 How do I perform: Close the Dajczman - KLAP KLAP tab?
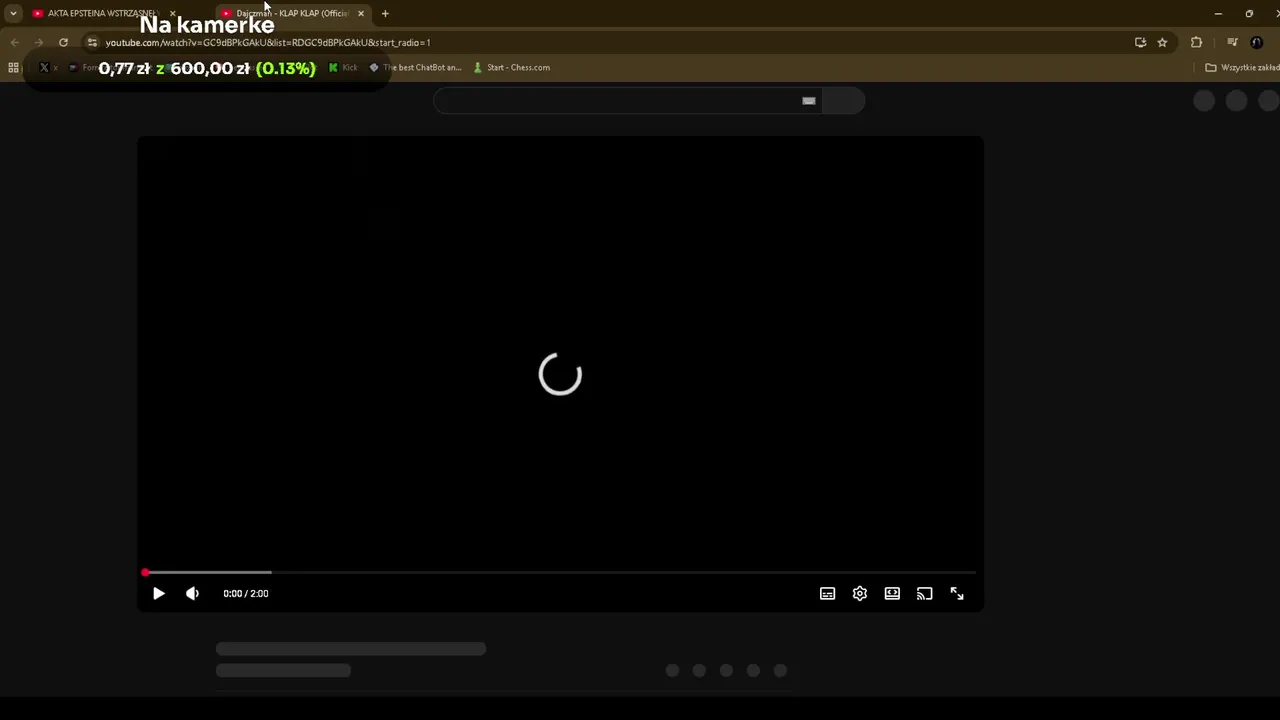click(x=361, y=13)
